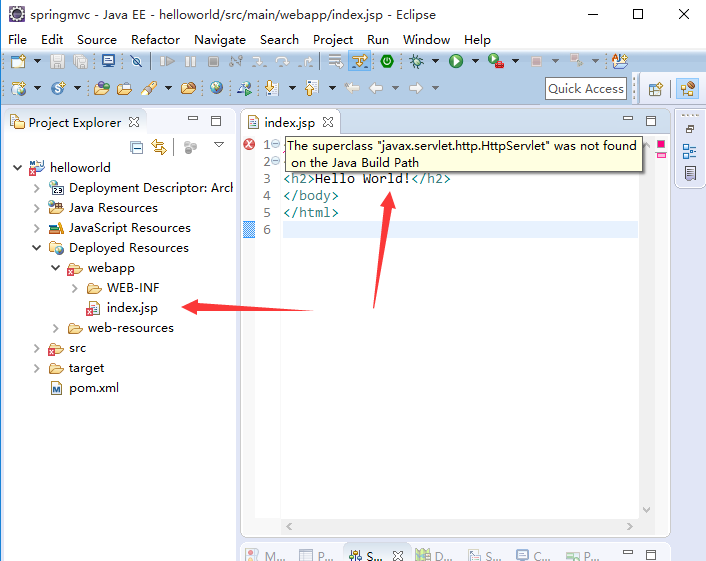Toggle the highlighted block selection toolbar button
This screenshot has width=706, height=561.
tap(359, 61)
